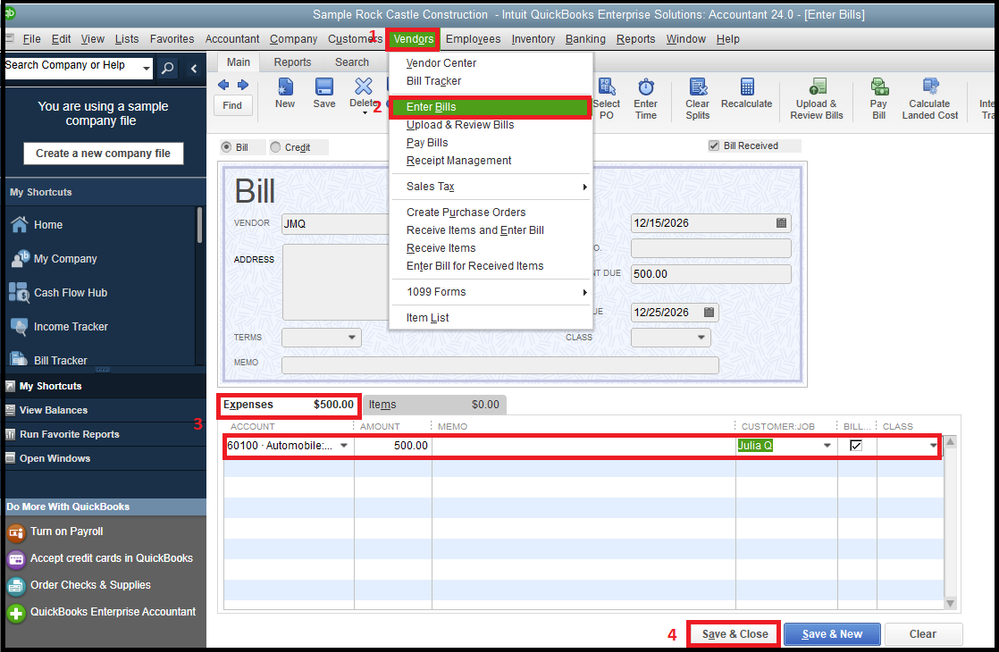Screen dimensions: 999x652
Task: Click the Vendor field containing JMQ
Action: point(335,224)
